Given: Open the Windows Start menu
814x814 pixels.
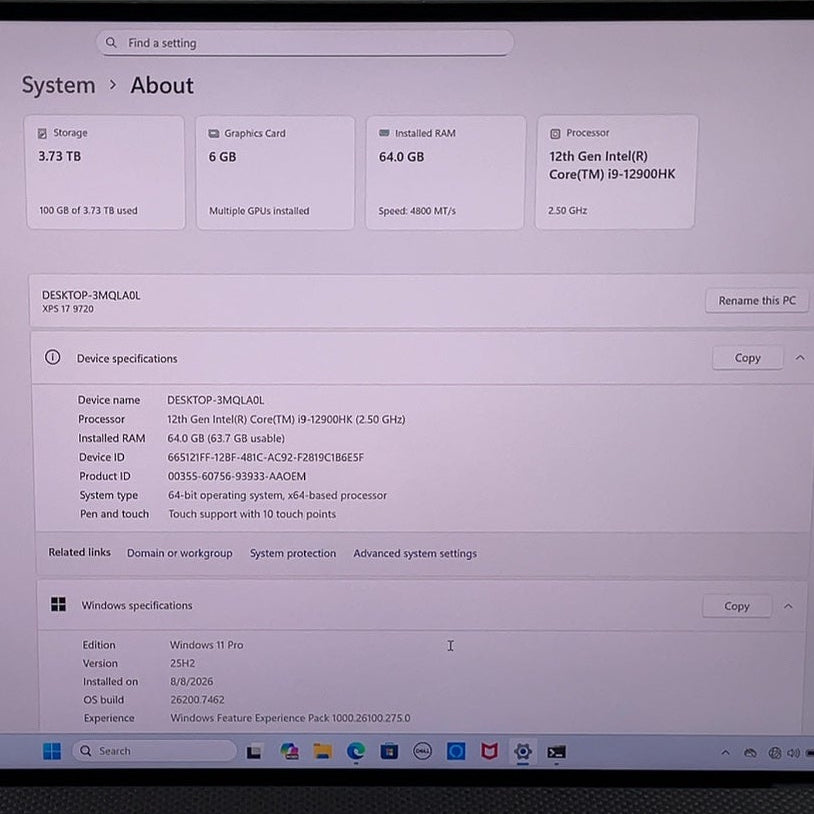Looking at the screenshot, I should click(x=52, y=751).
